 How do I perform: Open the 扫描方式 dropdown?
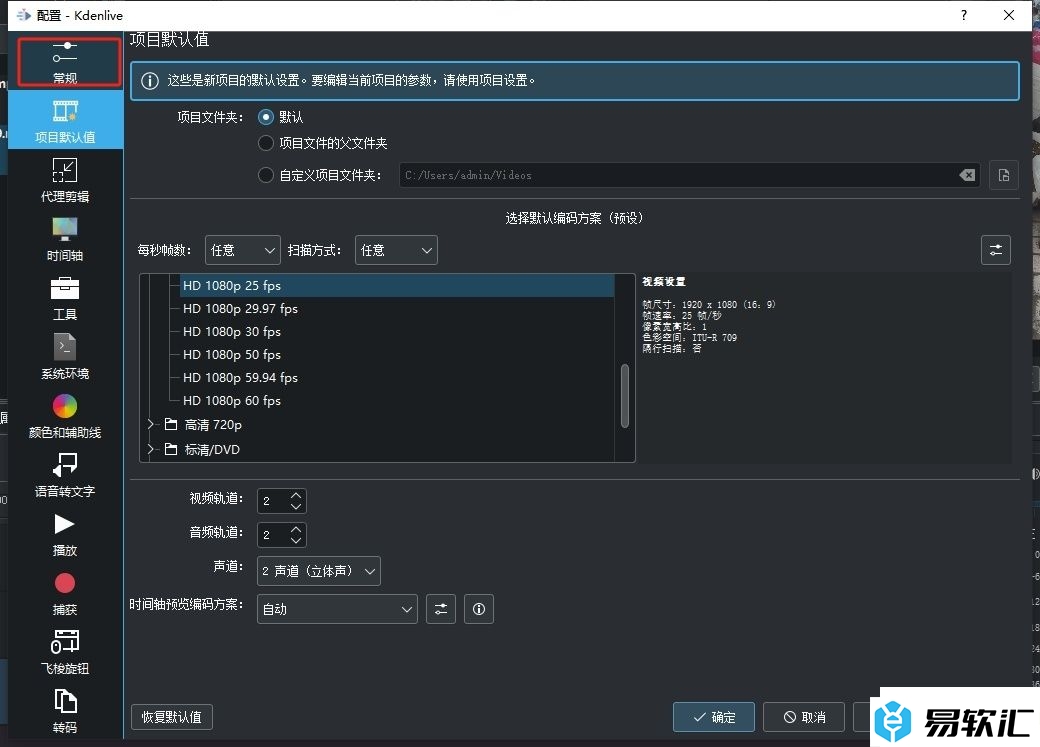396,250
